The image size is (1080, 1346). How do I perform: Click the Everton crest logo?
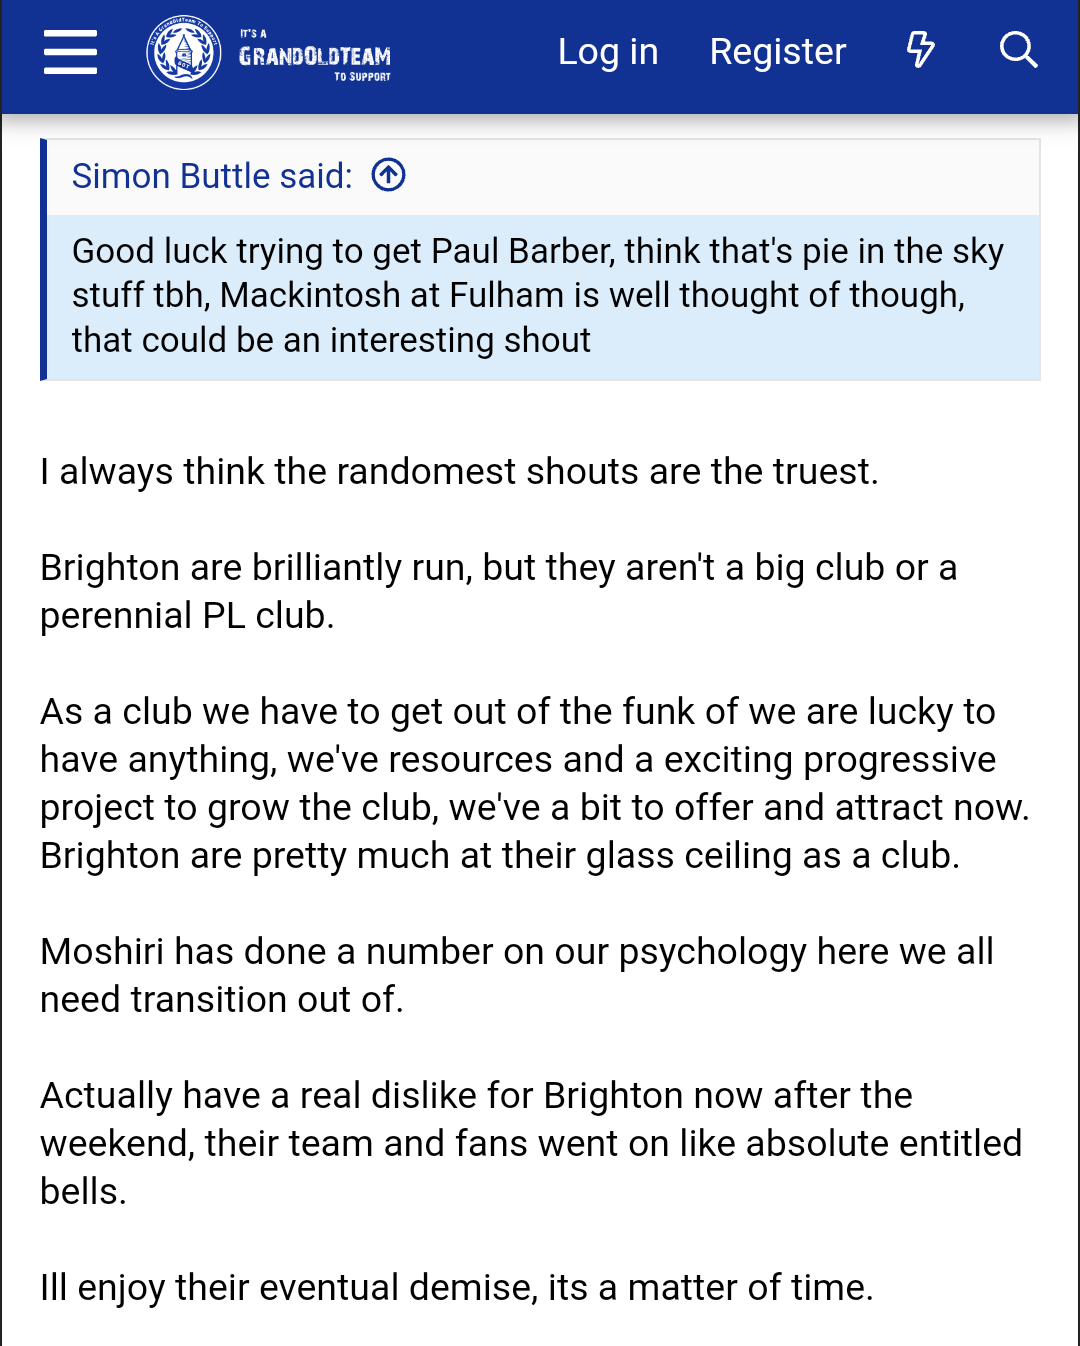(184, 52)
